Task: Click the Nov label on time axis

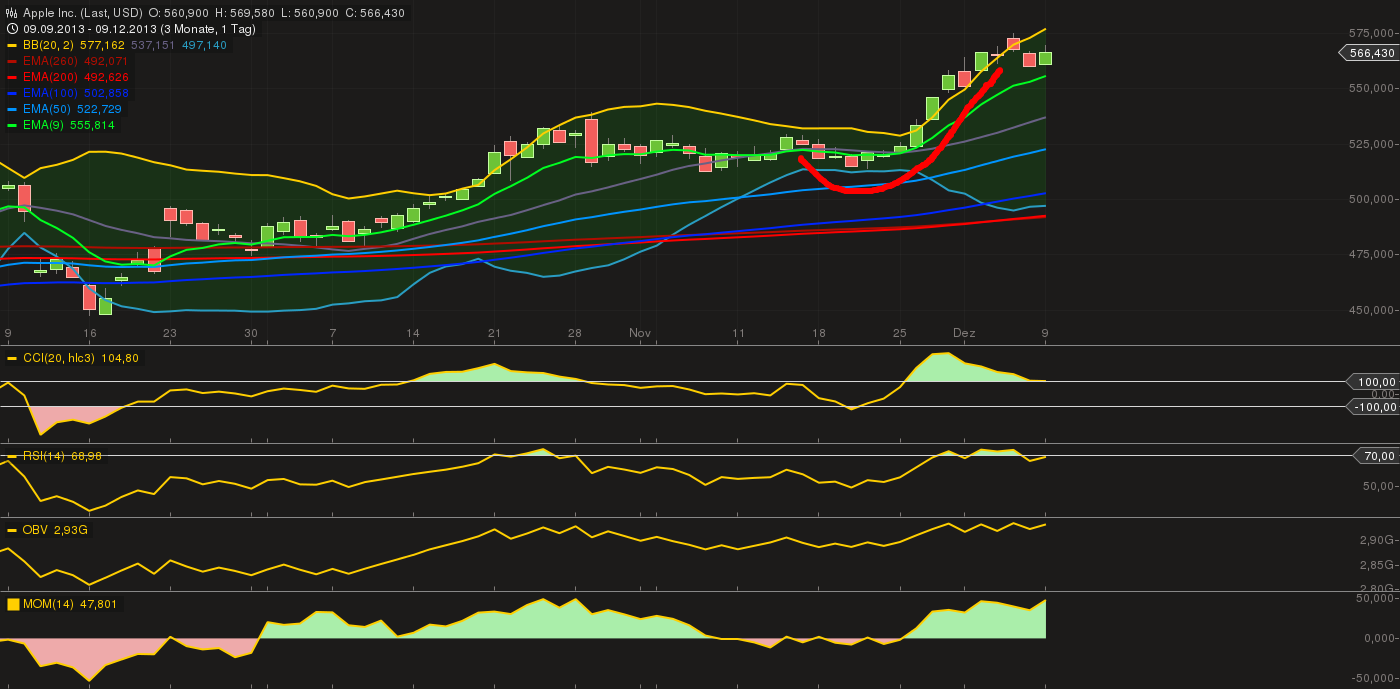Action: (640, 333)
